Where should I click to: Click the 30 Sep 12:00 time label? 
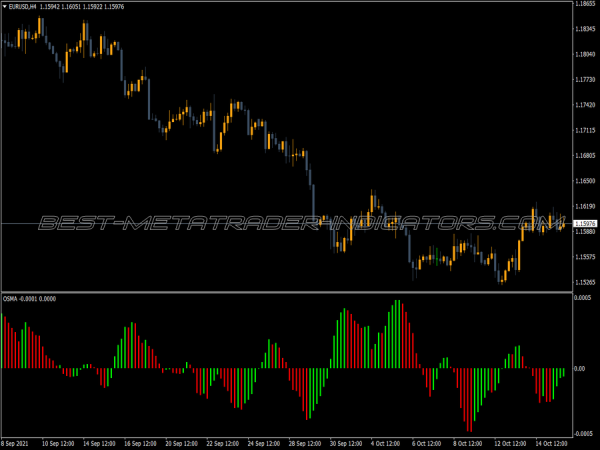(346, 444)
